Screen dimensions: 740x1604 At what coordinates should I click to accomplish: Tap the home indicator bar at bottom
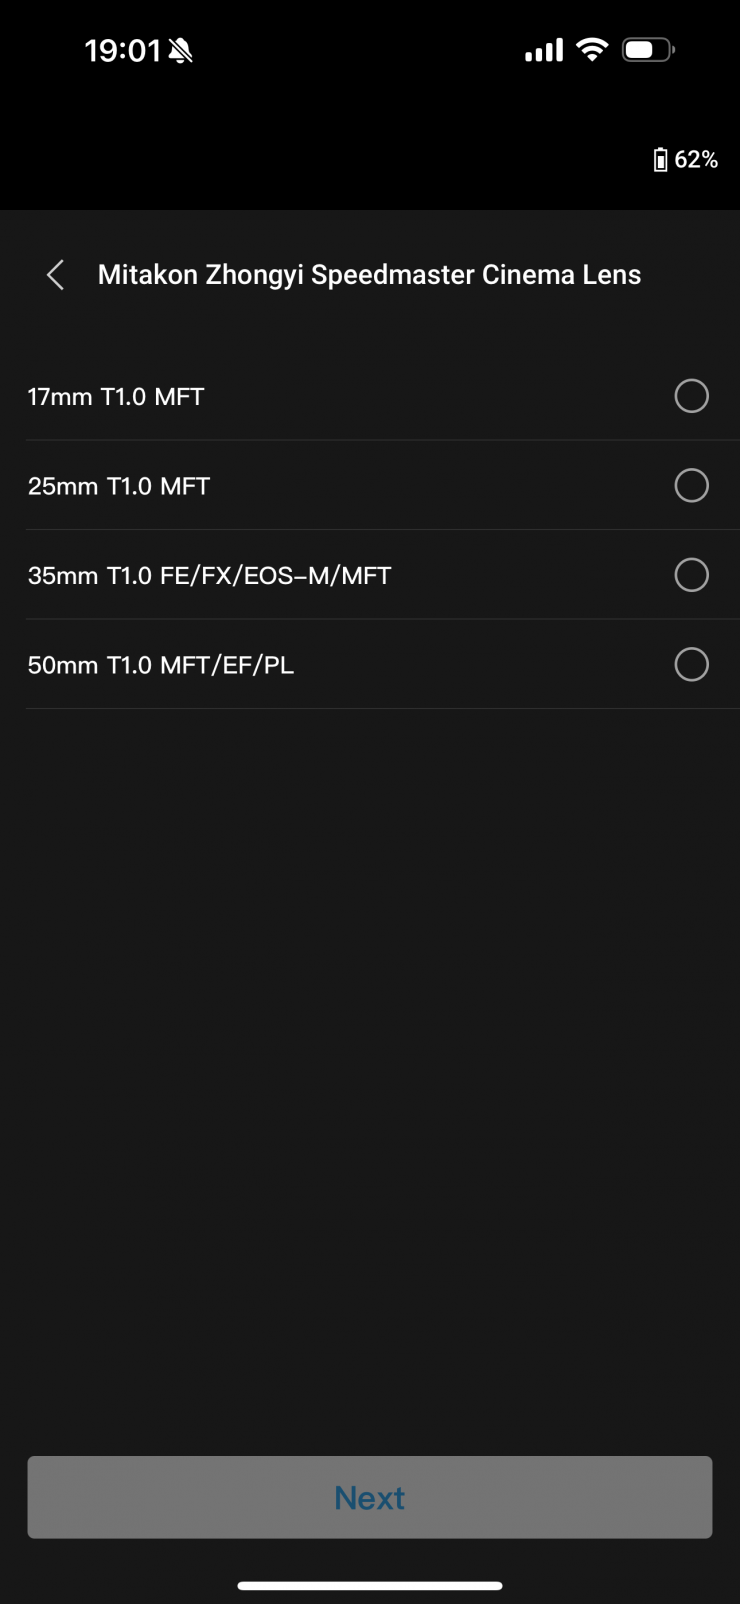pyautogui.click(x=370, y=1585)
